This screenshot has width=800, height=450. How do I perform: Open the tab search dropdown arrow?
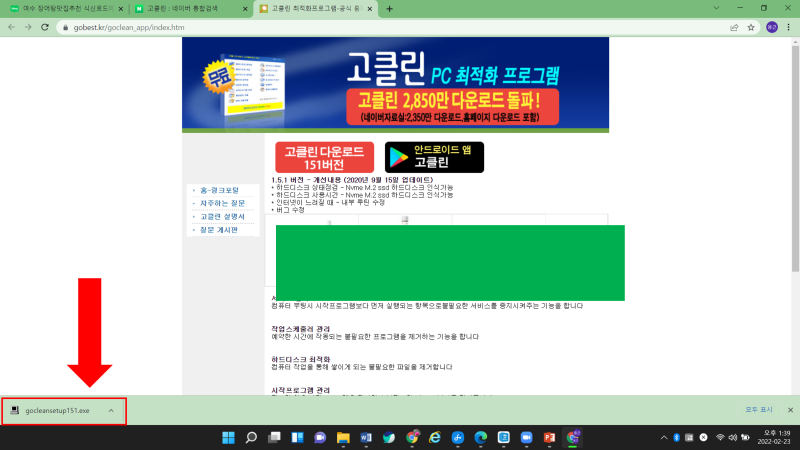coord(716,8)
